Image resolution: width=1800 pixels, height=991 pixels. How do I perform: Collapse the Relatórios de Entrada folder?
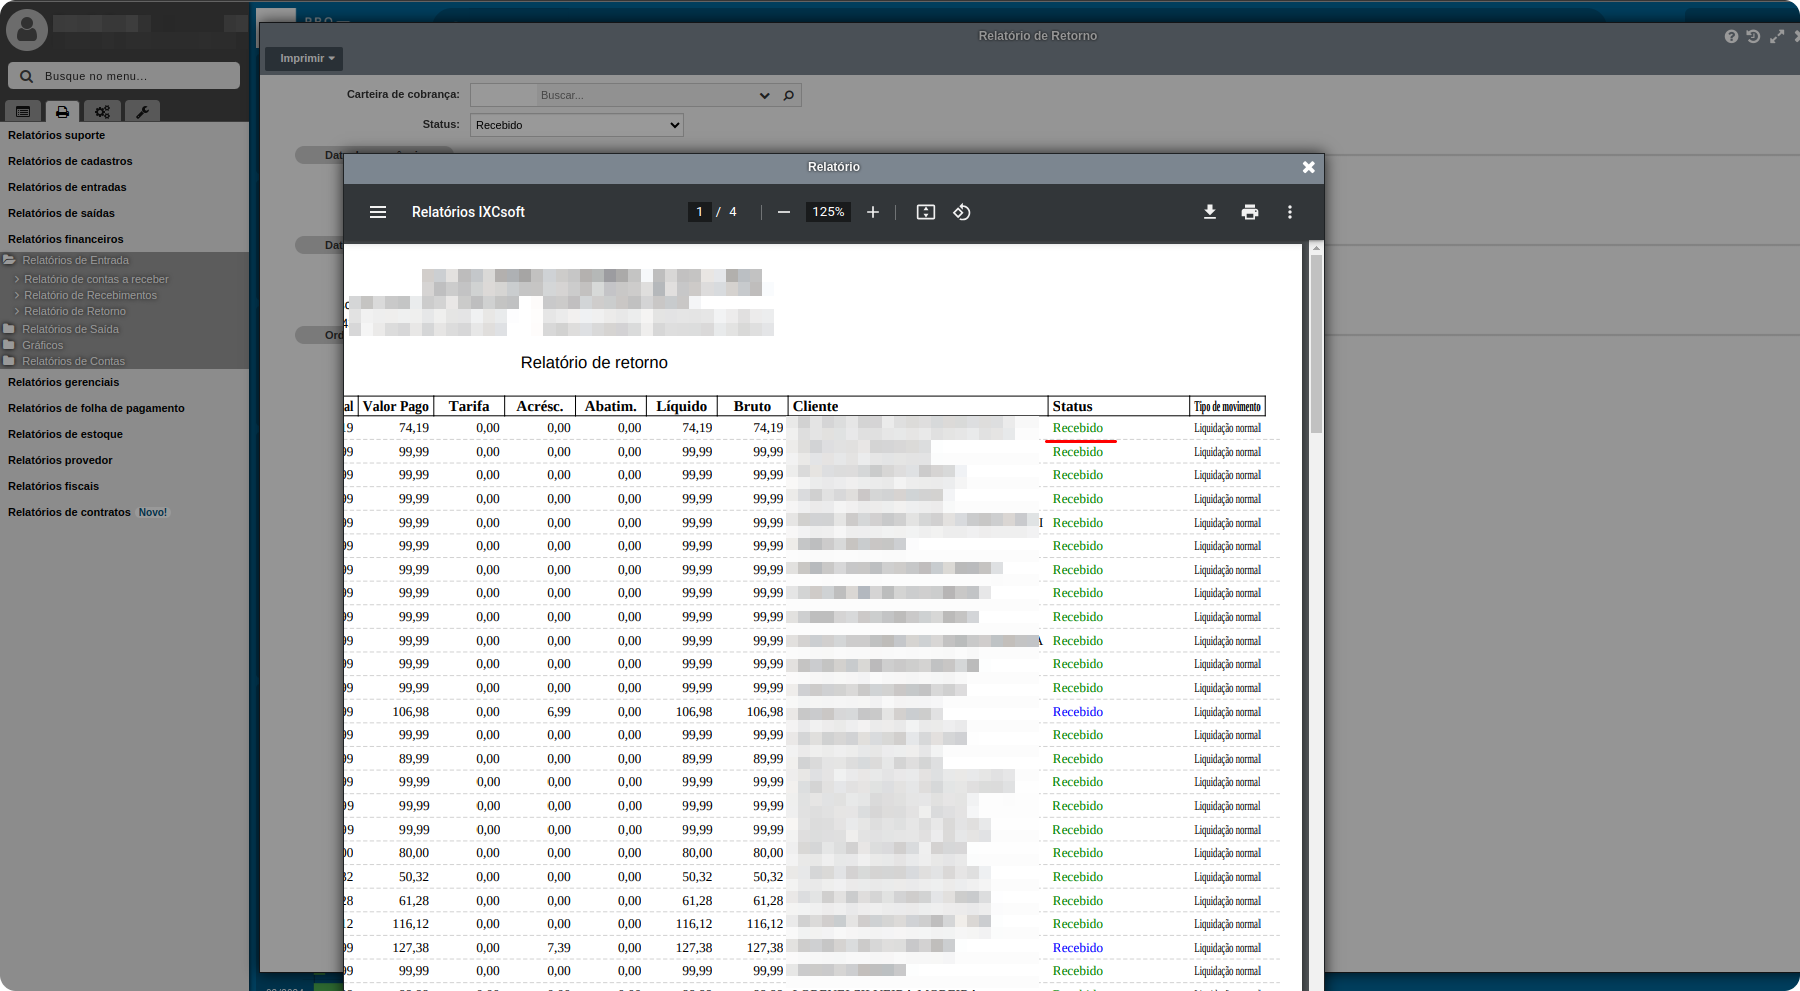tap(75, 260)
